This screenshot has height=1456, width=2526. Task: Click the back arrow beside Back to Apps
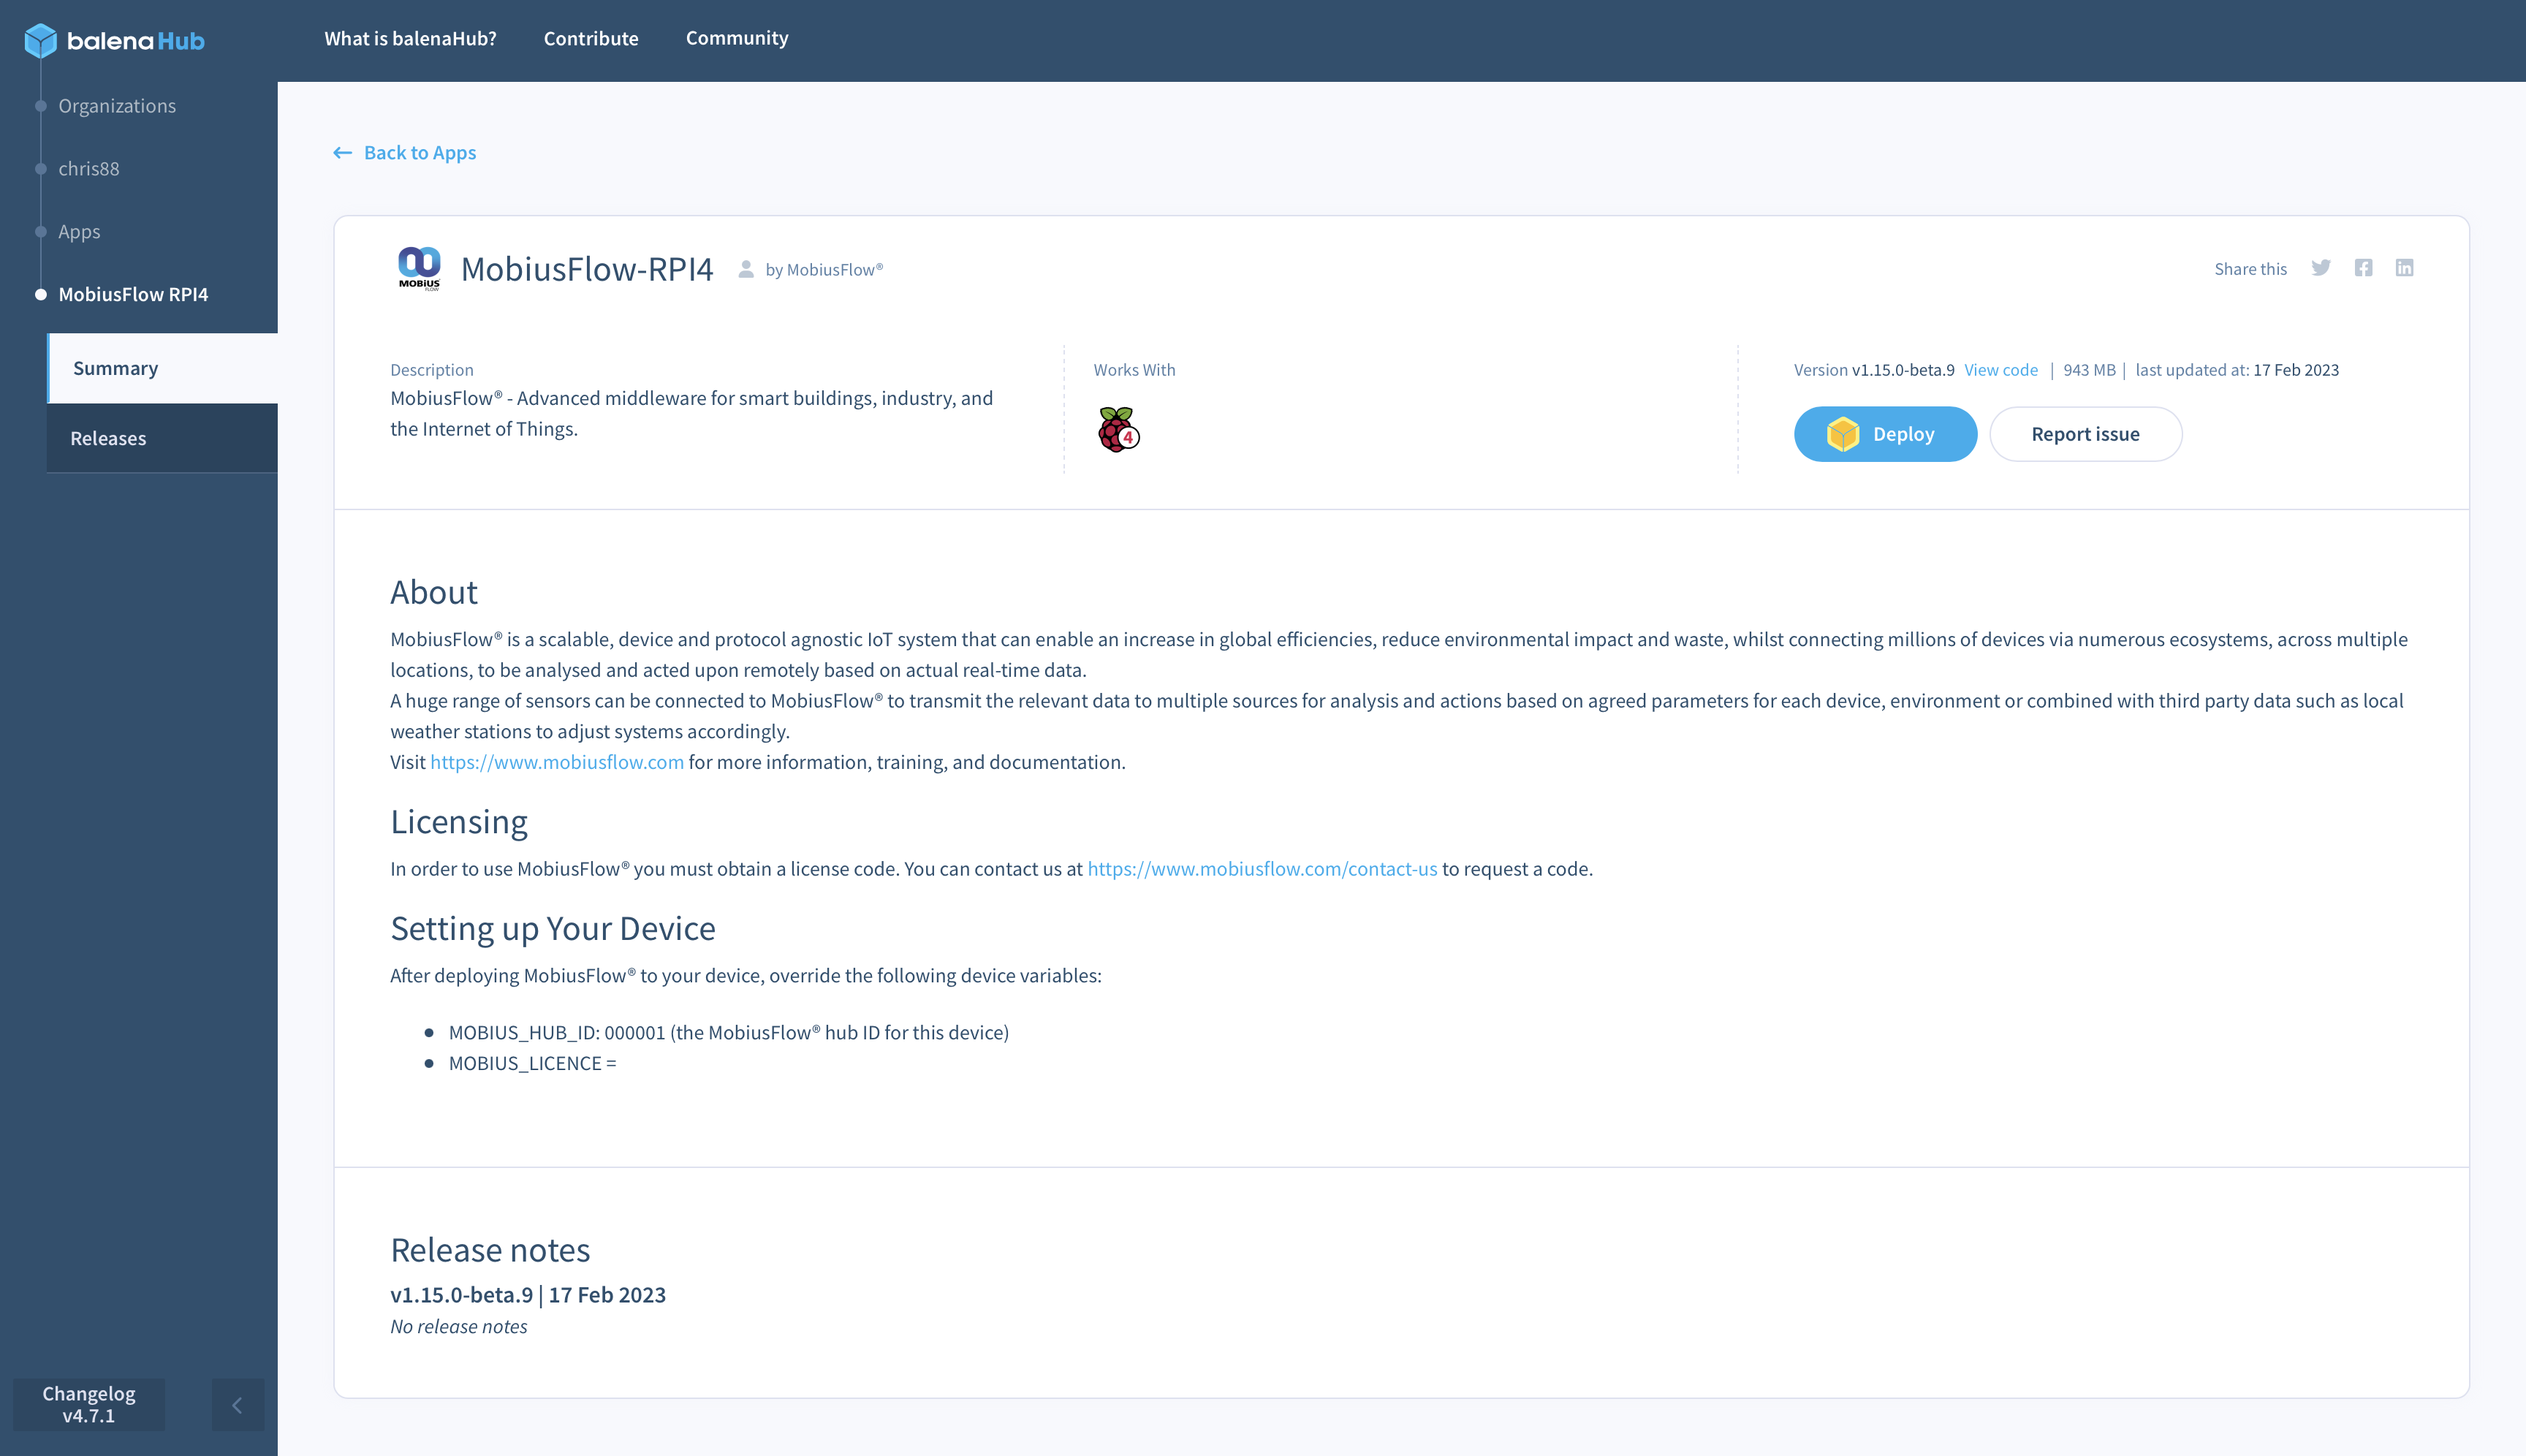[342, 153]
